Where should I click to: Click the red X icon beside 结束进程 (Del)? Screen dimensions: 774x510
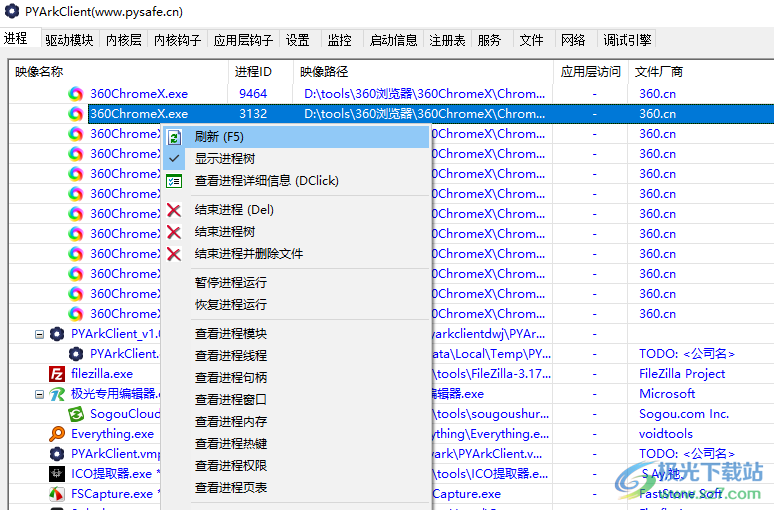coord(174,210)
